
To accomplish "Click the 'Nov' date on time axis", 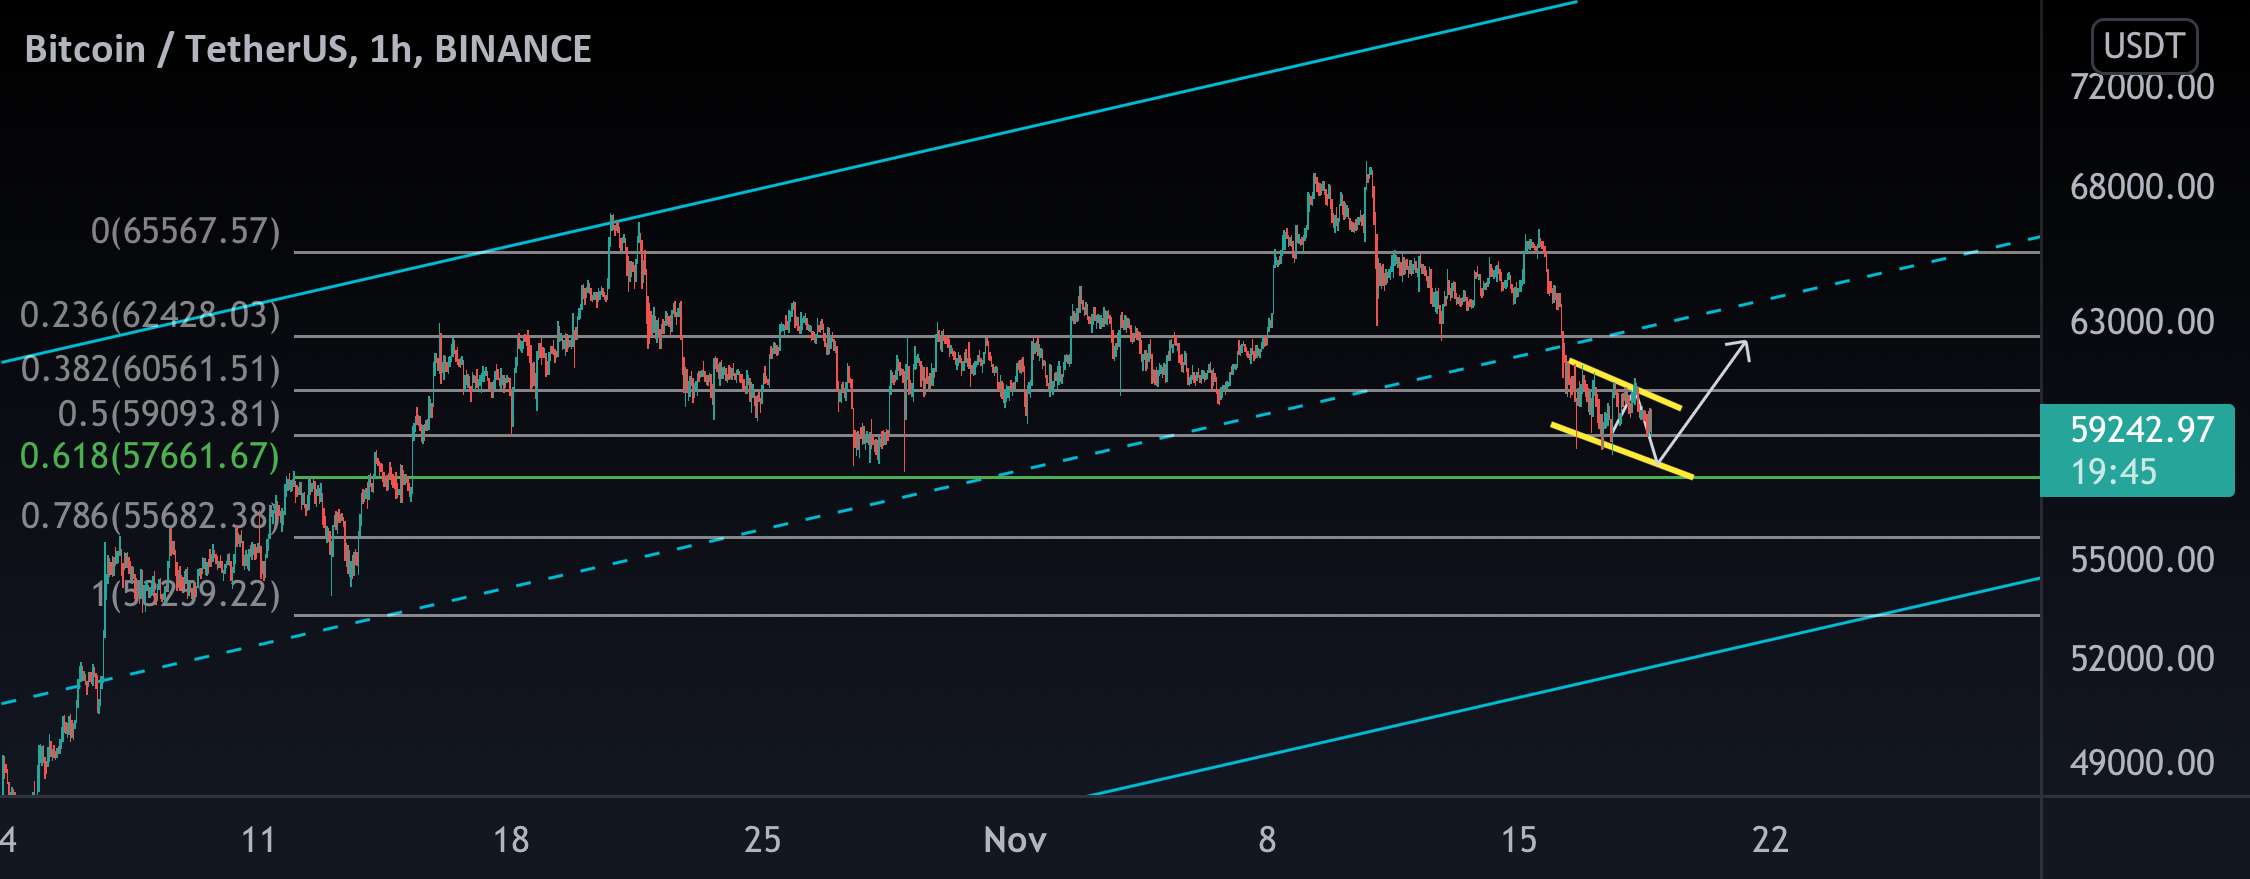I will coord(1015,840).
